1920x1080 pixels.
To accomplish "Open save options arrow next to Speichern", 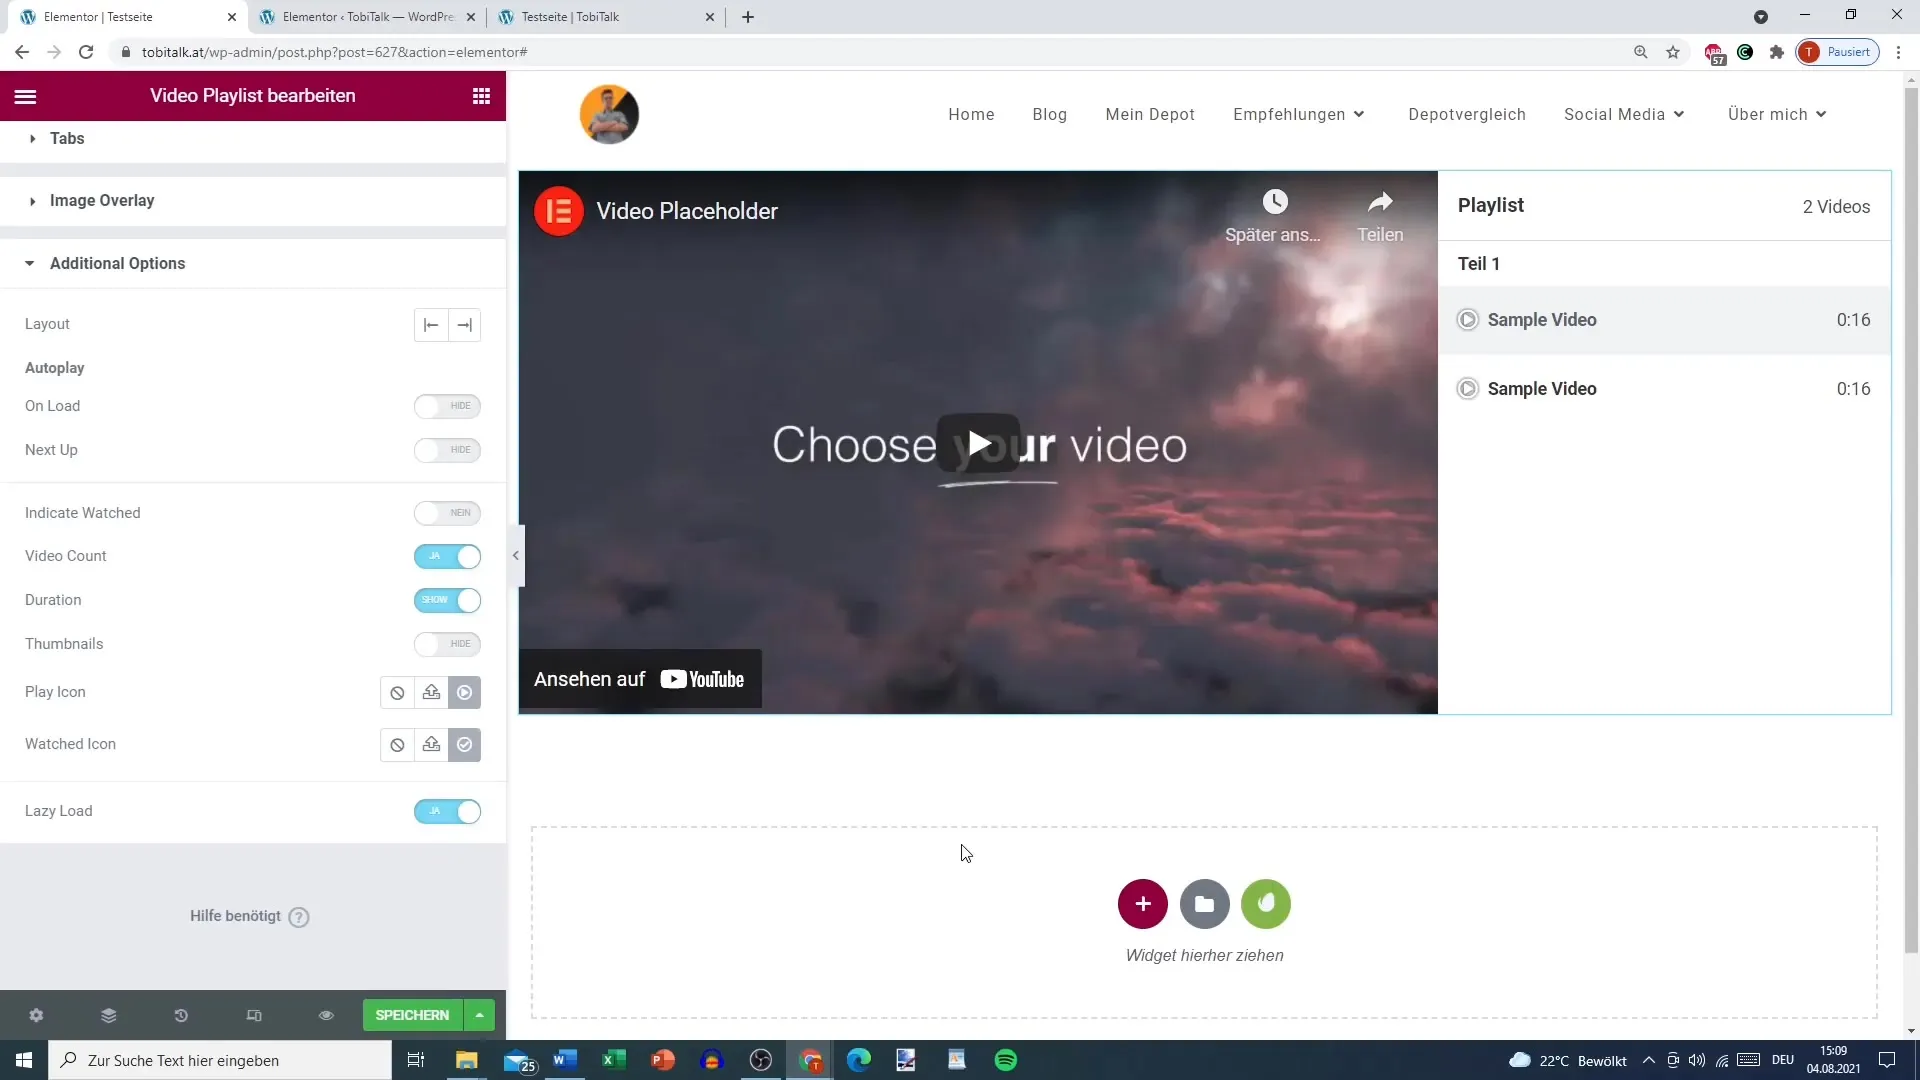I will click(x=480, y=1015).
